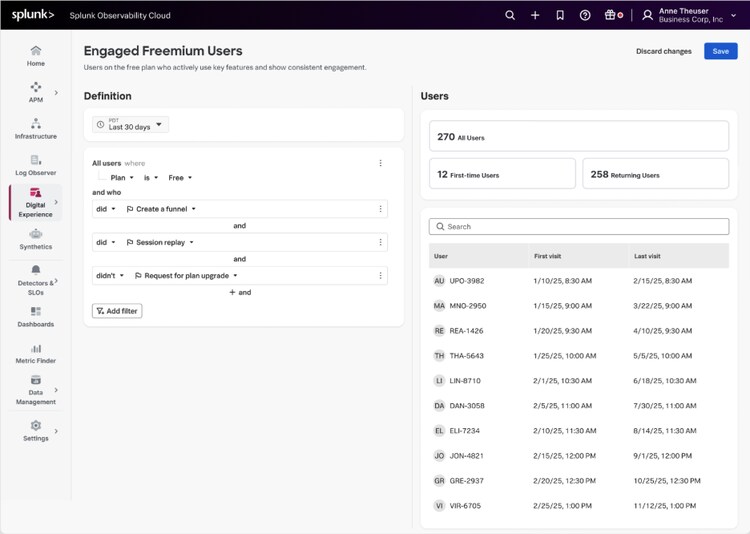
Task: Click the plus icon in header
Action: (535, 15)
